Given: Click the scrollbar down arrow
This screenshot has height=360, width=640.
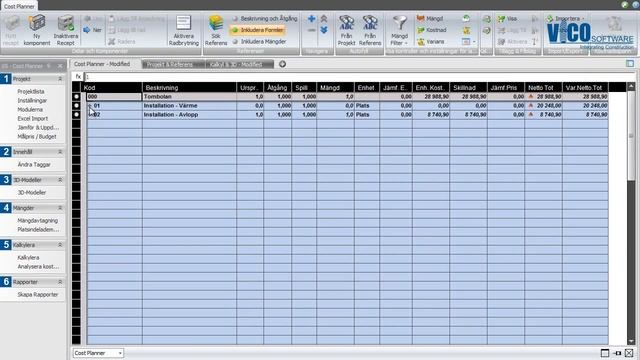Looking at the screenshot, I should 631,341.
